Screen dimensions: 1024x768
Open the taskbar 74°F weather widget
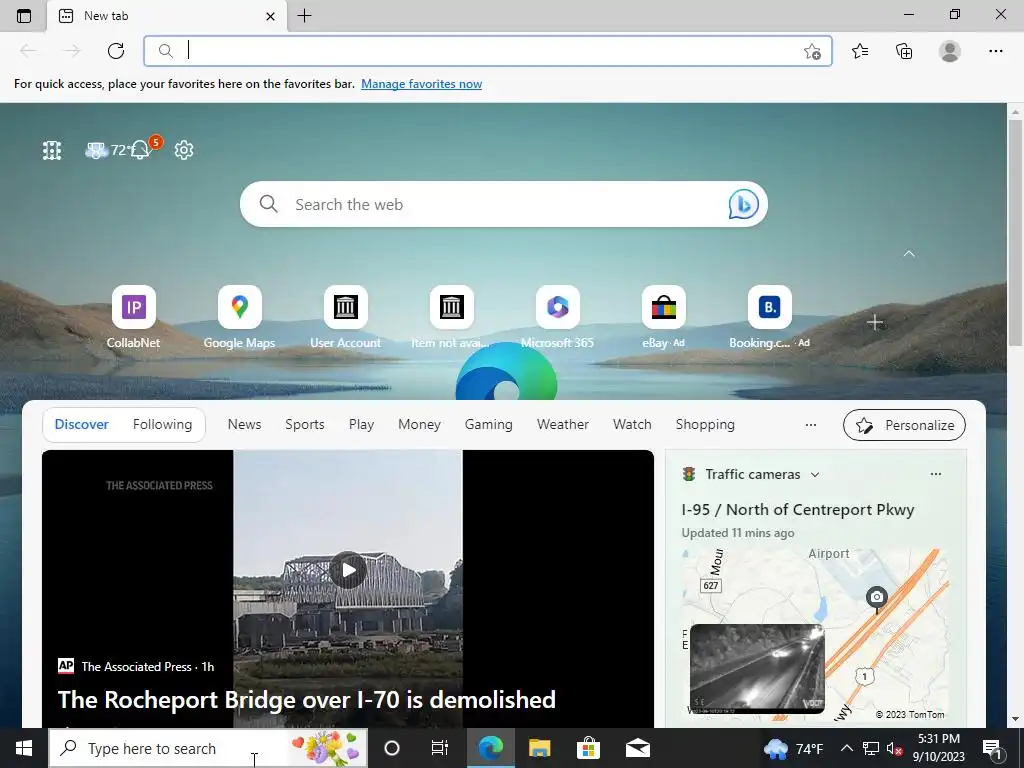793,748
